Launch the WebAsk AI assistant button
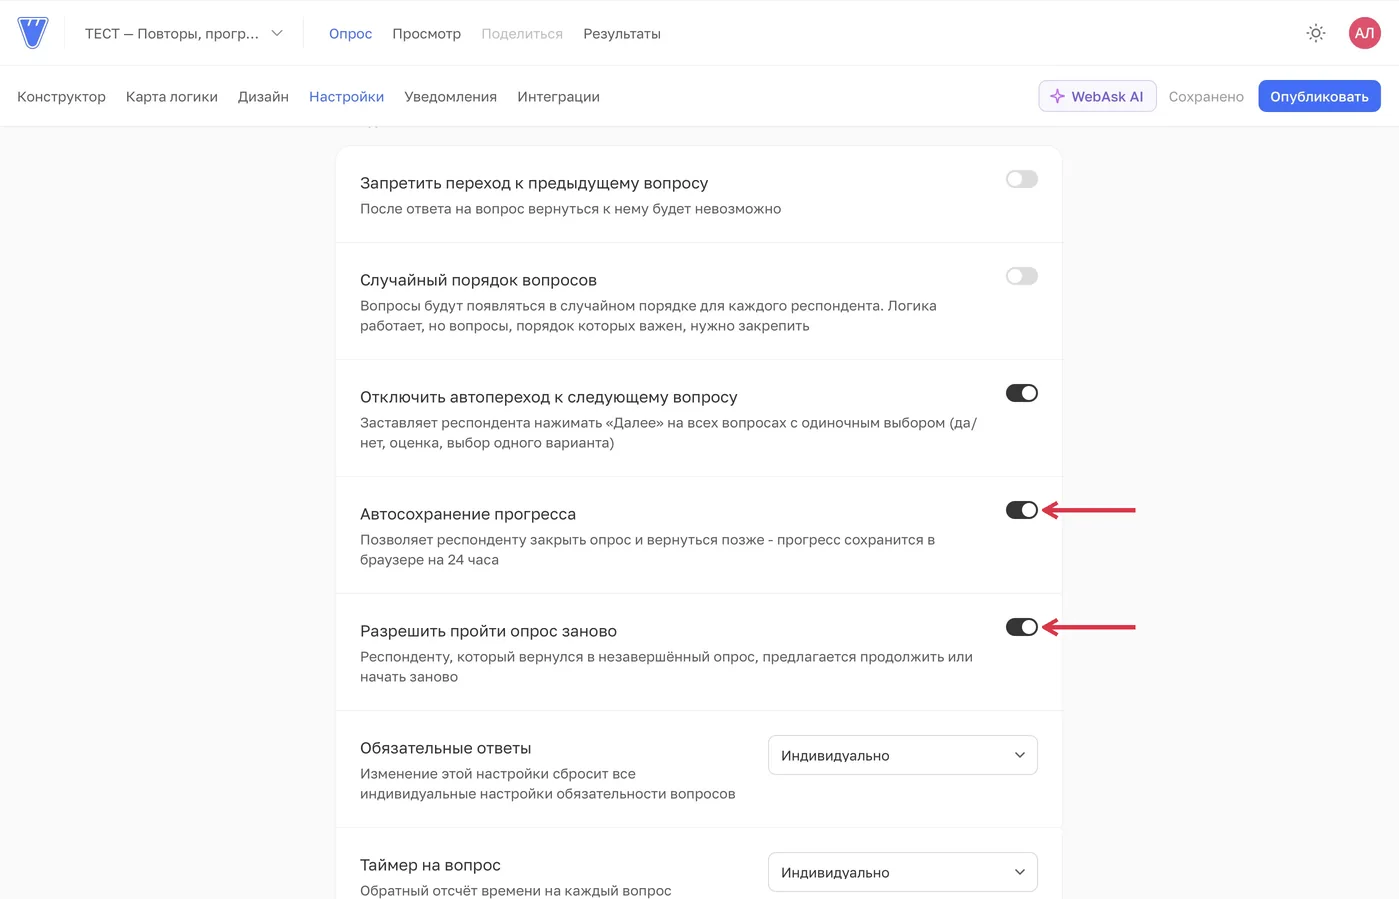Screen dimensions: 1399x899 click(x=1097, y=96)
